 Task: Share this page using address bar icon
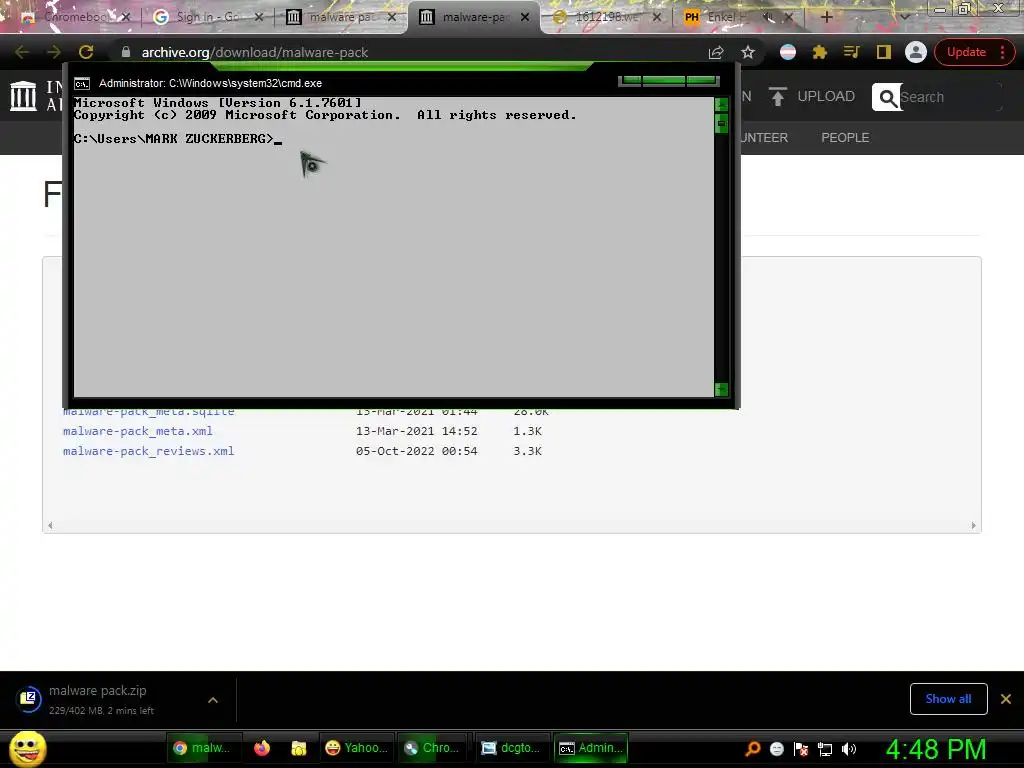(x=716, y=52)
